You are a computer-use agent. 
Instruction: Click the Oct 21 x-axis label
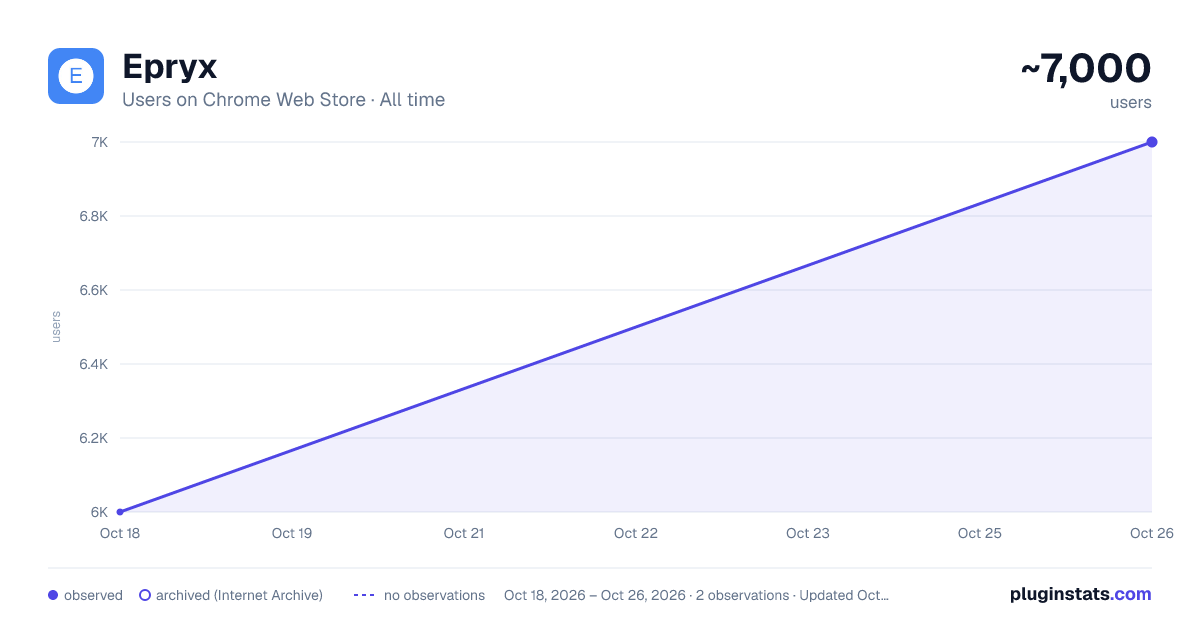coord(464,533)
